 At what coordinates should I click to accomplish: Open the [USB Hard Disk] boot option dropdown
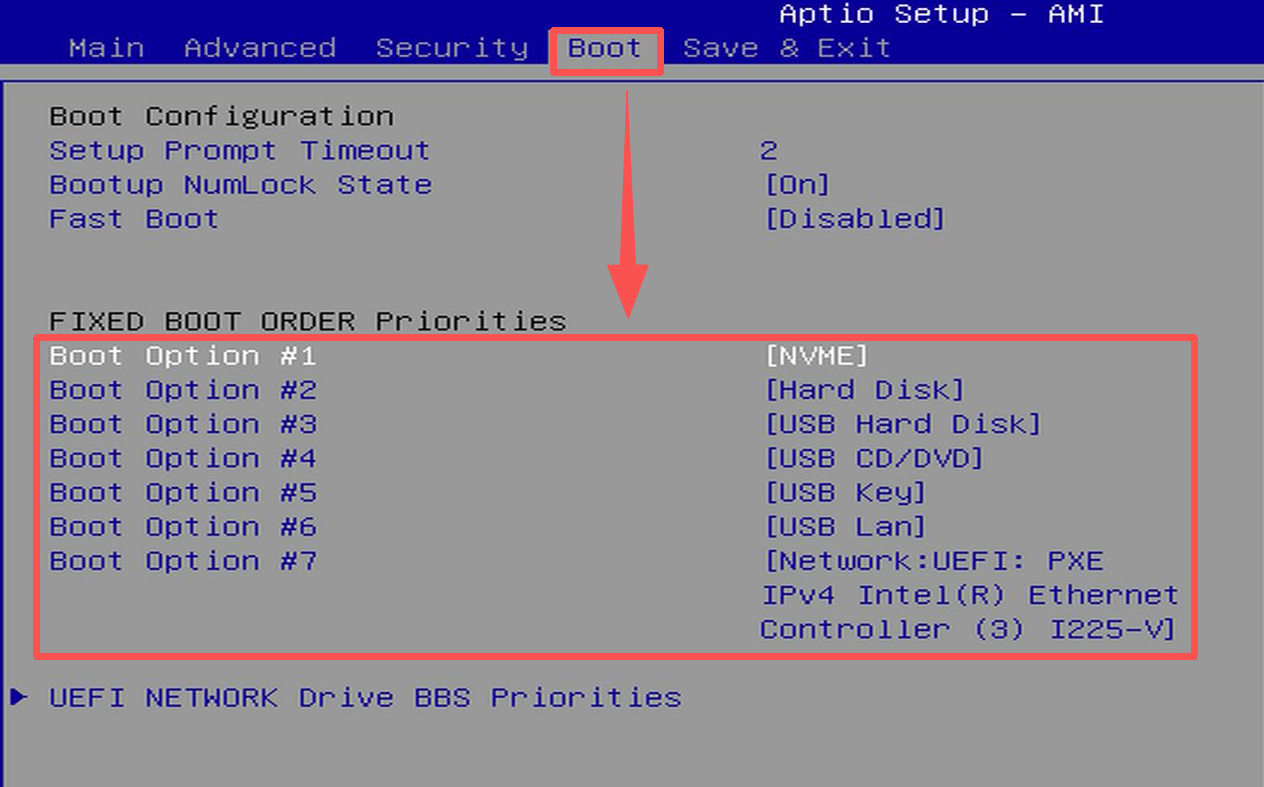(x=902, y=424)
